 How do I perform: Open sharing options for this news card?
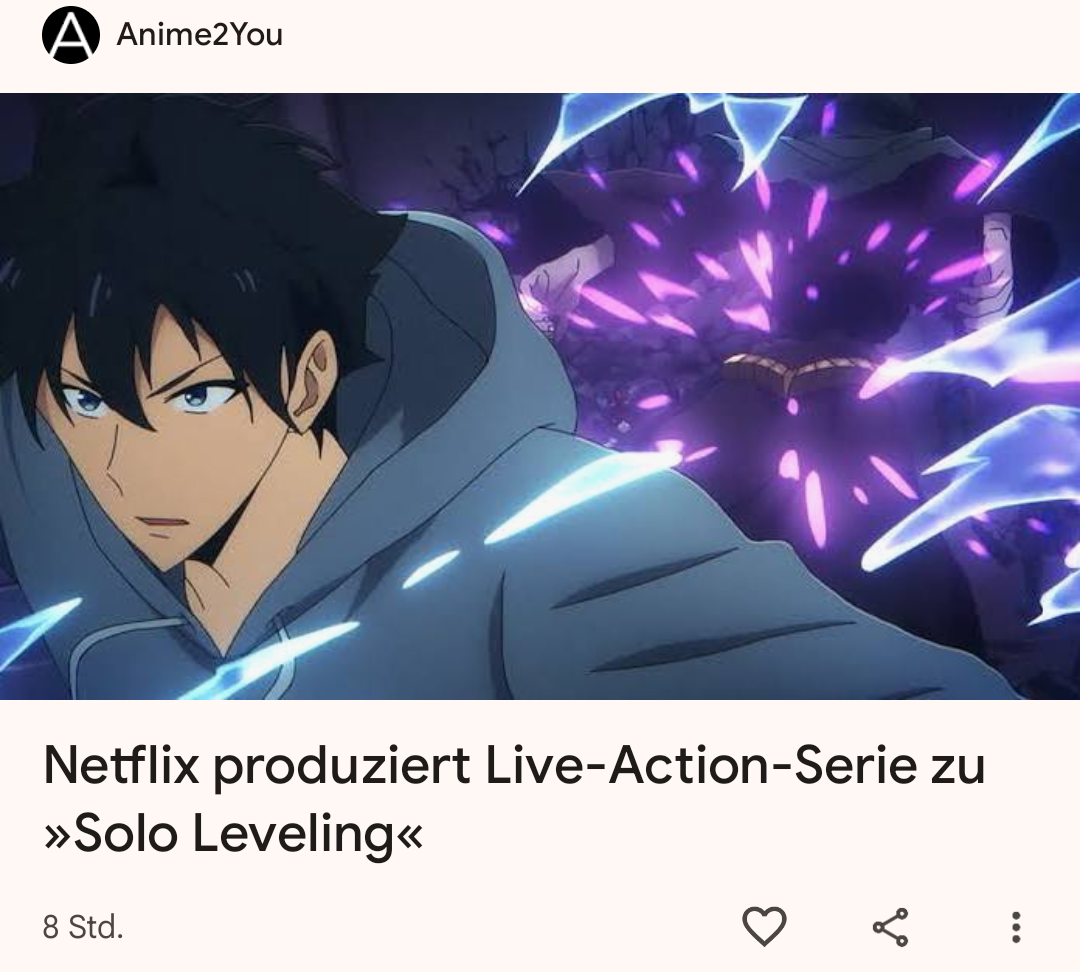(891, 927)
